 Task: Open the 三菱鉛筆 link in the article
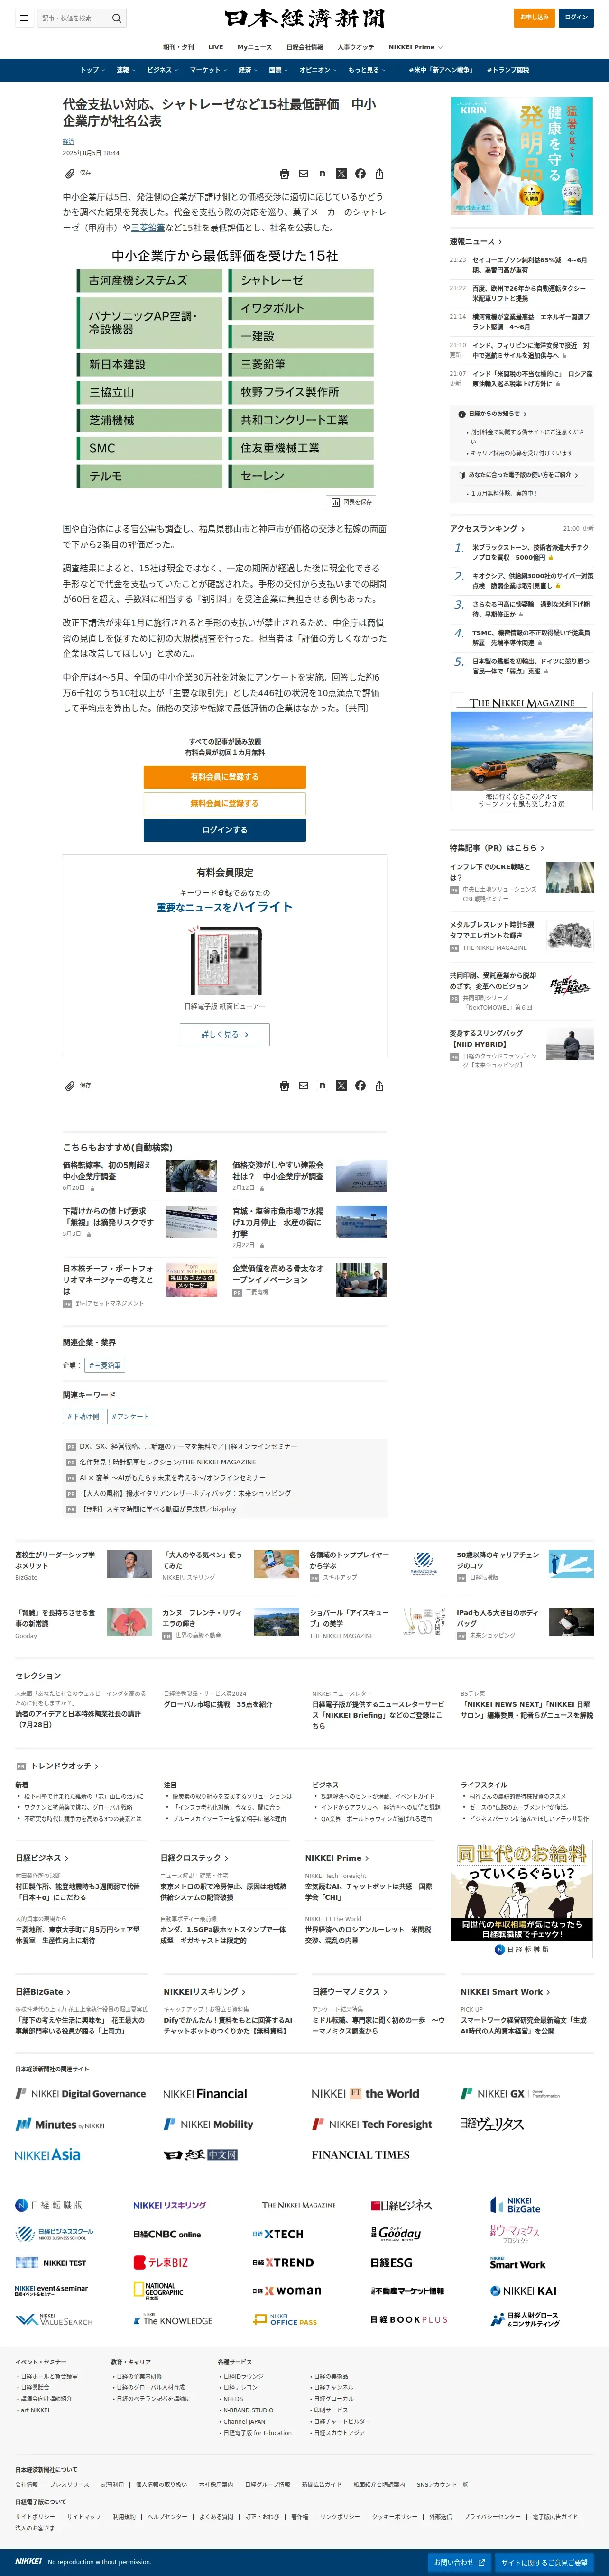148,227
